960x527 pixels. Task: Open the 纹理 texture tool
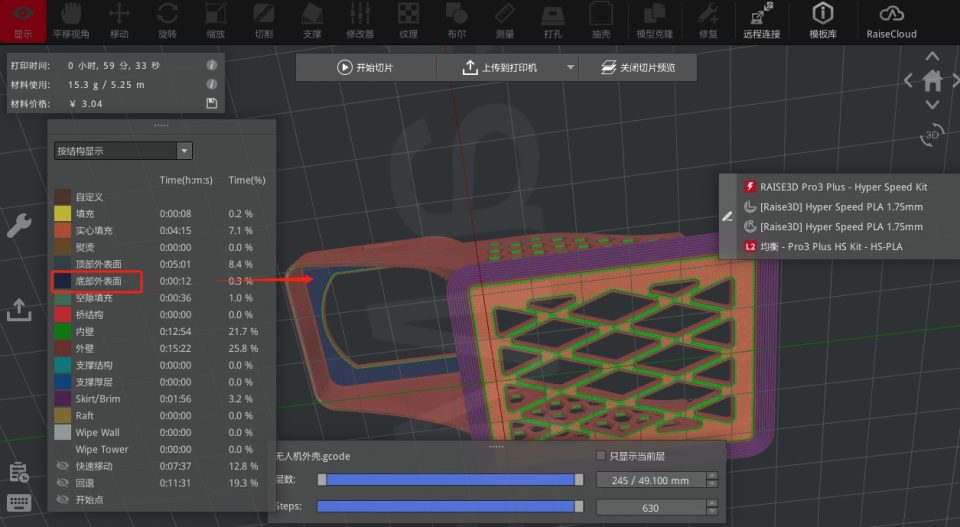tap(408, 21)
